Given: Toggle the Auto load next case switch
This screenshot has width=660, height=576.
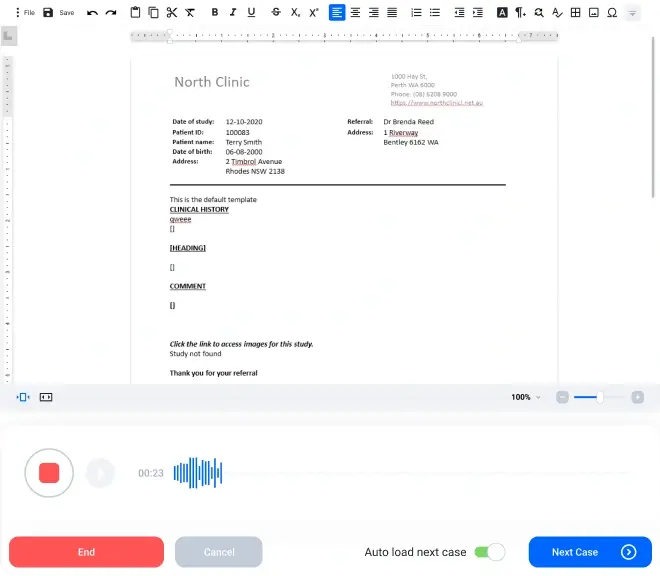Looking at the screenshot, I should tap(489, 552).
